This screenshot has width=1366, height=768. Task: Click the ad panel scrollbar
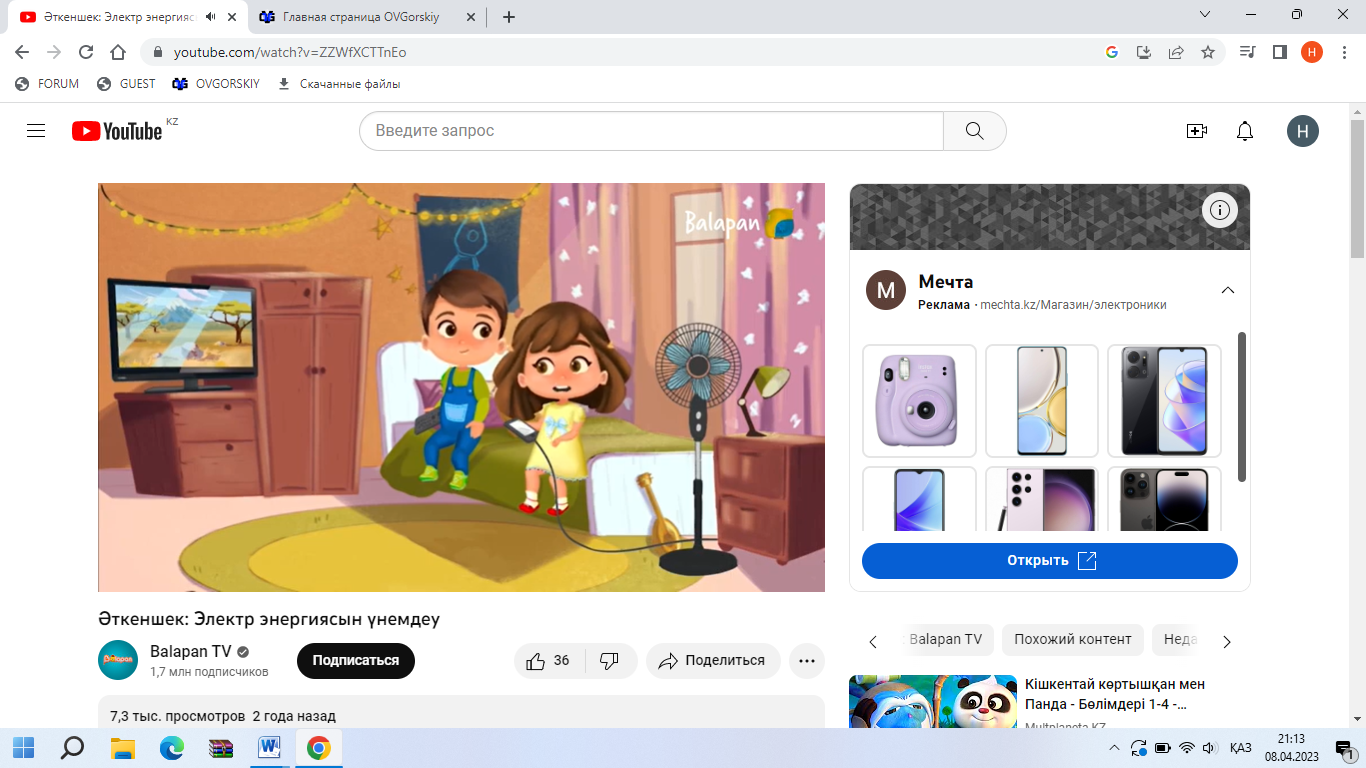coord(1242,406)
